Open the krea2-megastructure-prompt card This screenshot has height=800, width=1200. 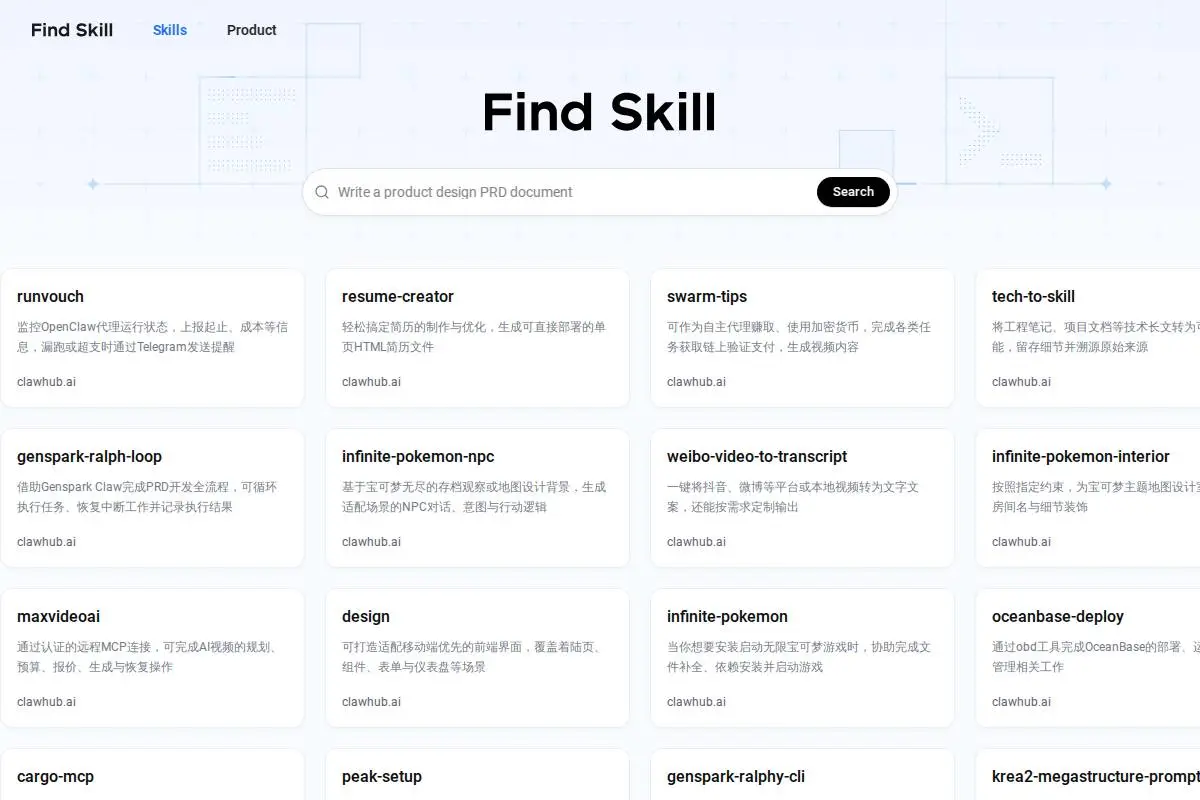coord(1088,775)
